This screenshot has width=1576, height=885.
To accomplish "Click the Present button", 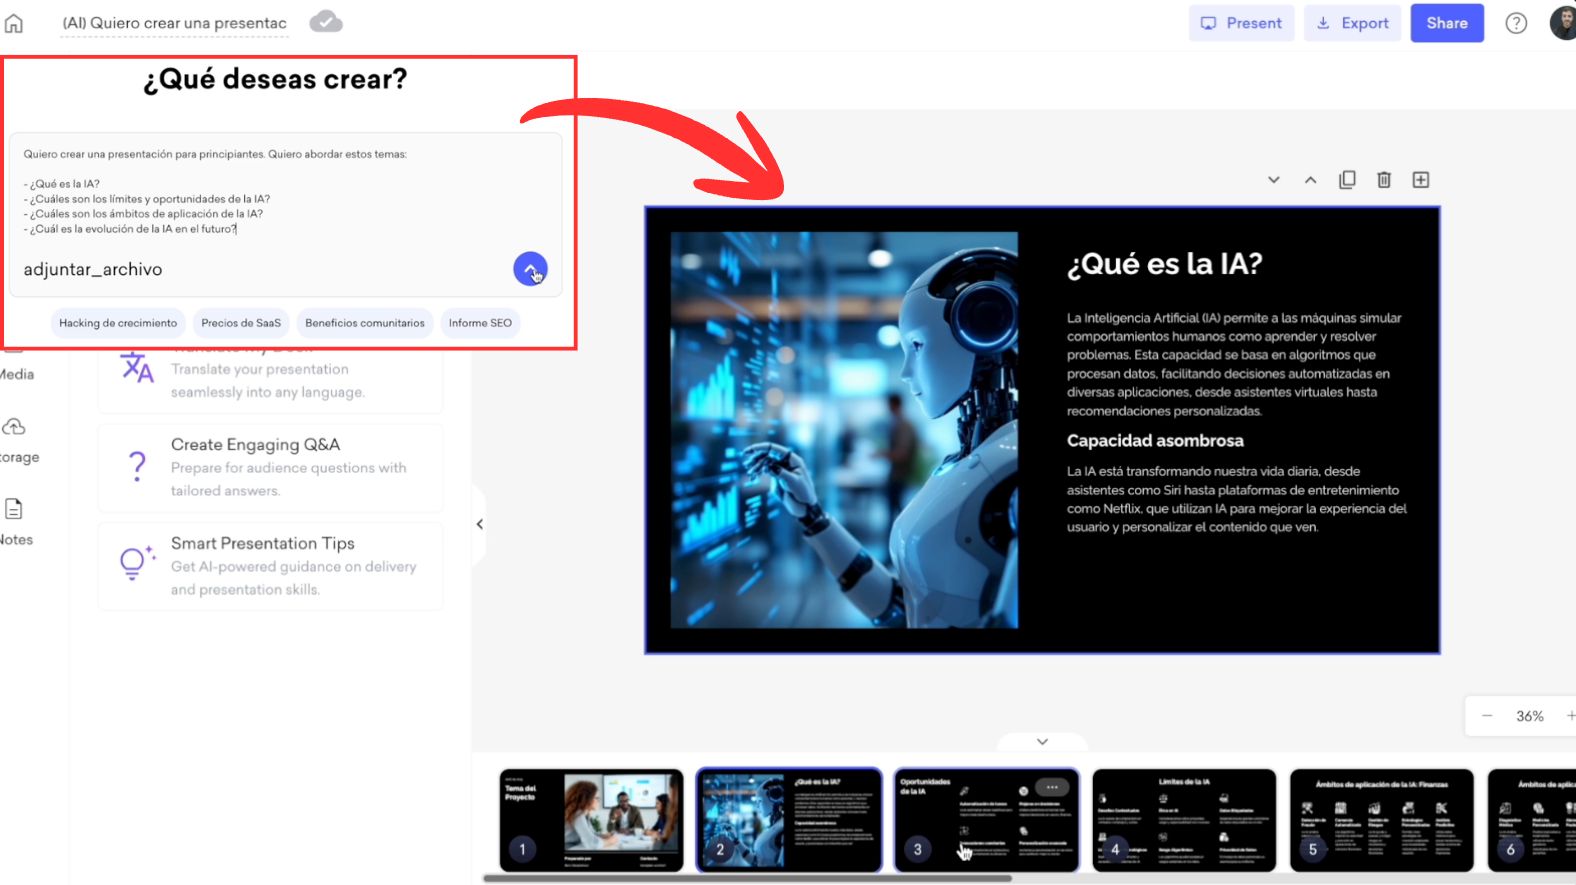I will click(x=1241, y=23).
